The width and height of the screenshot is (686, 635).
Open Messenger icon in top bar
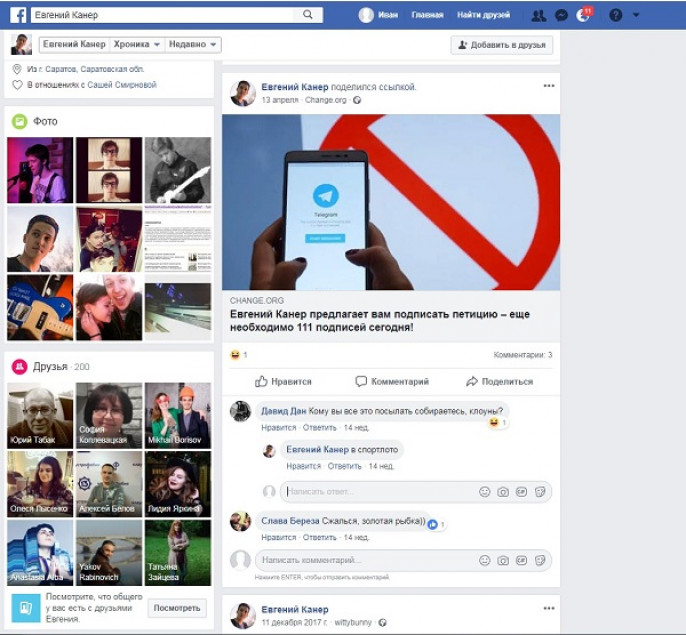561,16
